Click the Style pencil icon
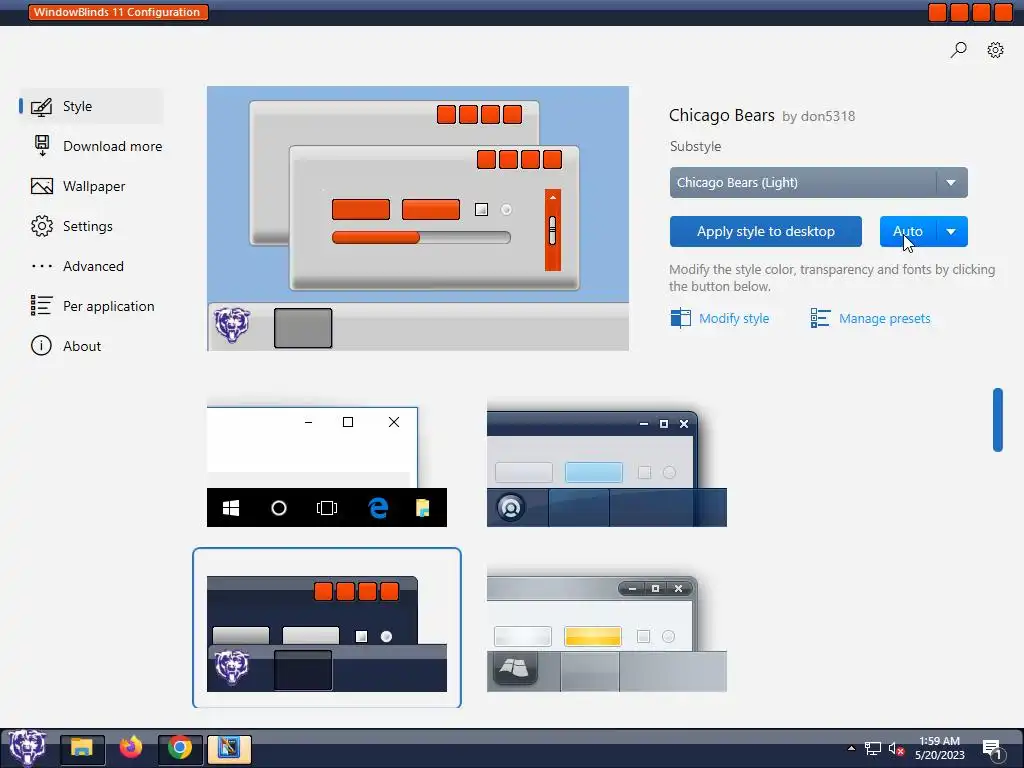The height and width of the screenshot is (768, 1024). tap(41, 106)
